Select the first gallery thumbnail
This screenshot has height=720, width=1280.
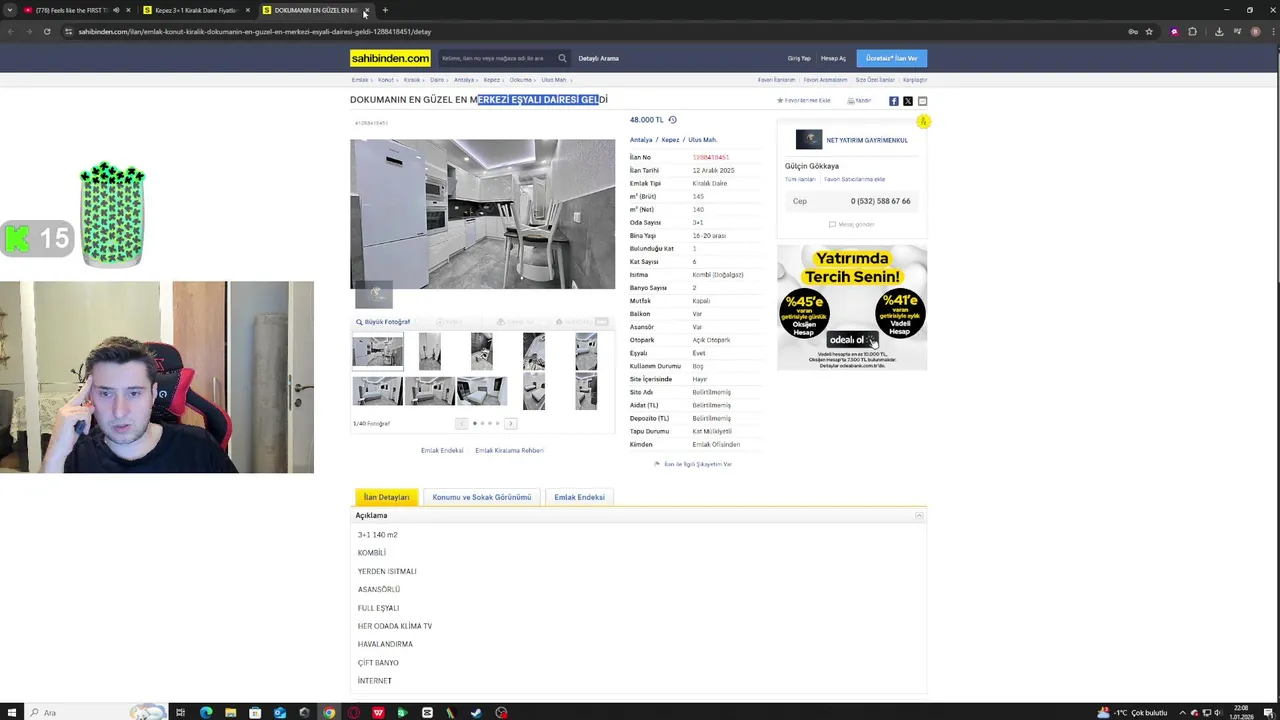[x=378, y=352]
